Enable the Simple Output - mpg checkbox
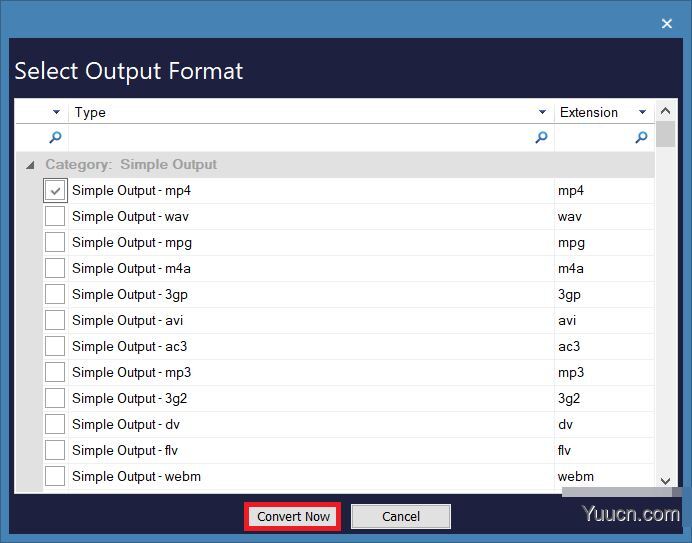The width and height of the screenshot is (692, 543). [55, 242]
